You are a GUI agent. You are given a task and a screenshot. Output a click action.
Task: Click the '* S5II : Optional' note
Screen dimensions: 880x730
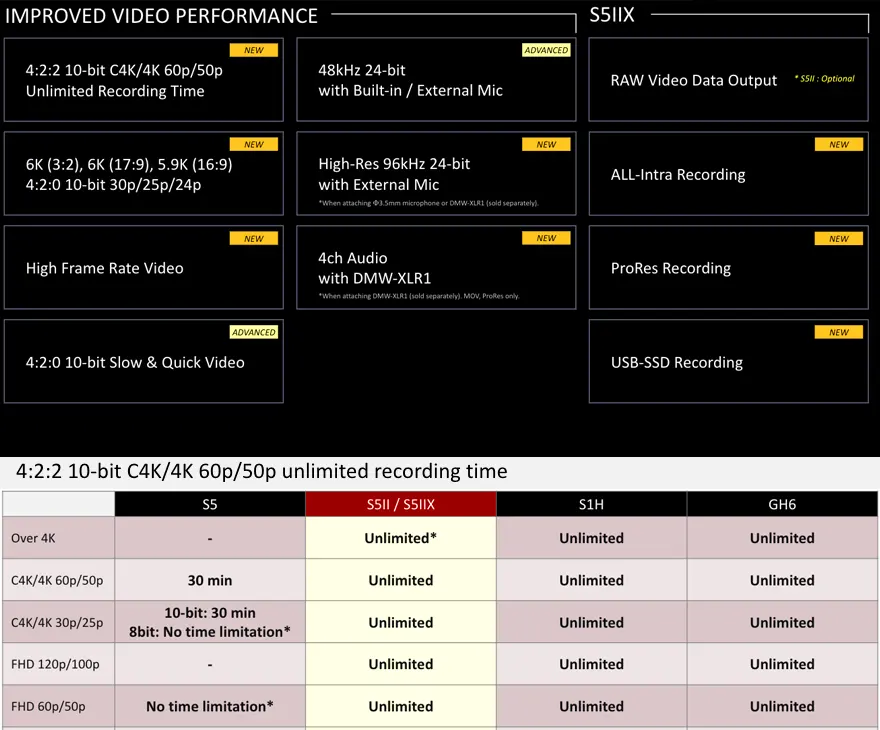tap(824, 79)
